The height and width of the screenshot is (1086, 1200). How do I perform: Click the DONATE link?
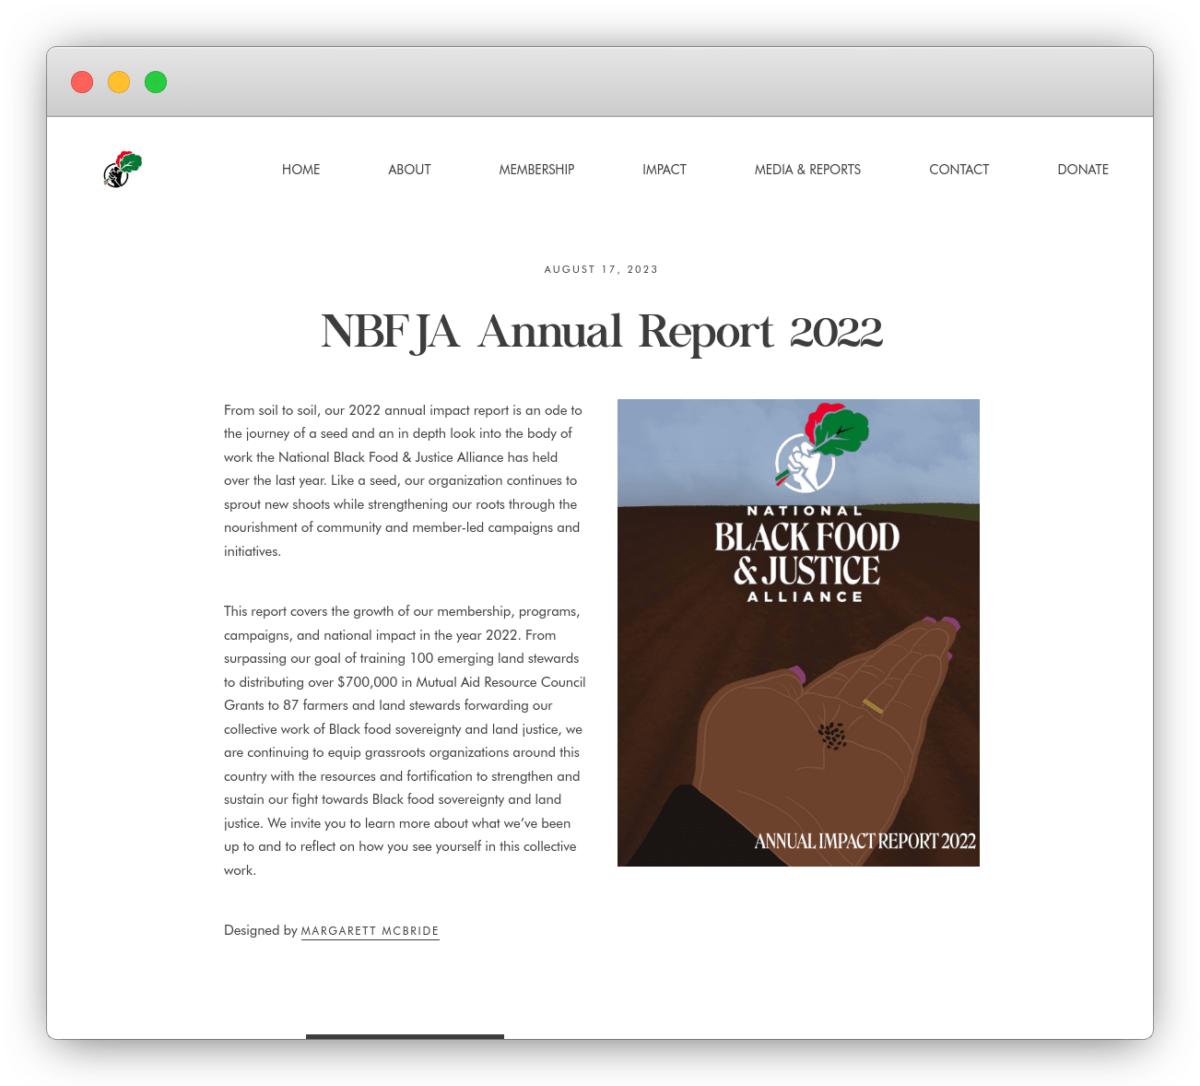coord(1083,170)
